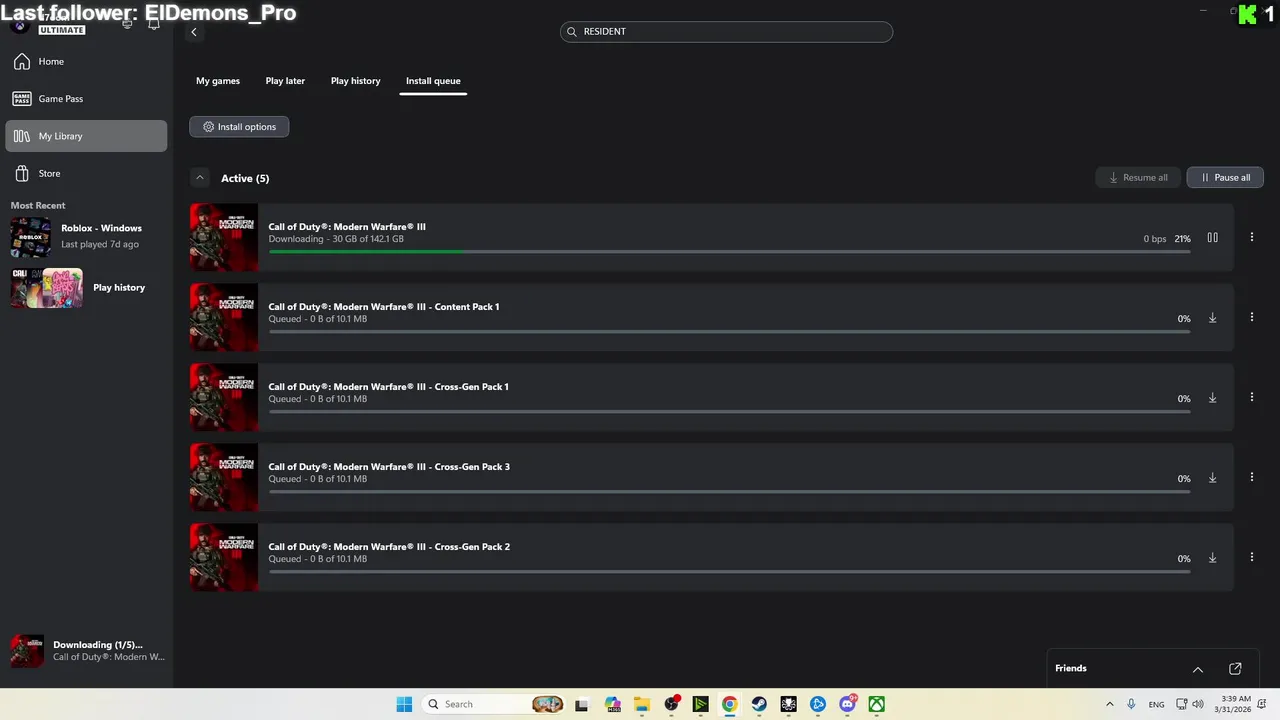Open more options for Cross-Gen Pack 2
This screenshot has height=720, width=1280.
tap(1251, 557)
